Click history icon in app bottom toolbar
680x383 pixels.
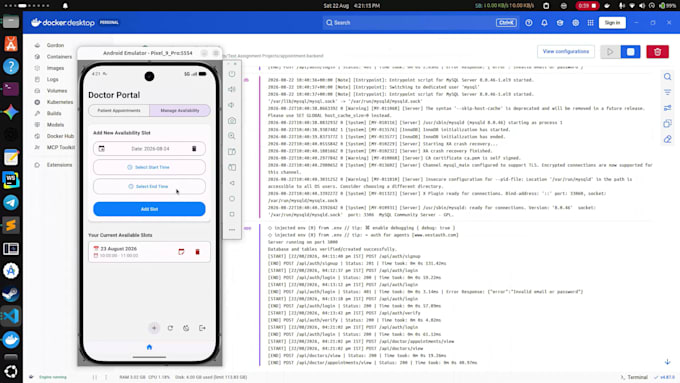click(186, 328)
